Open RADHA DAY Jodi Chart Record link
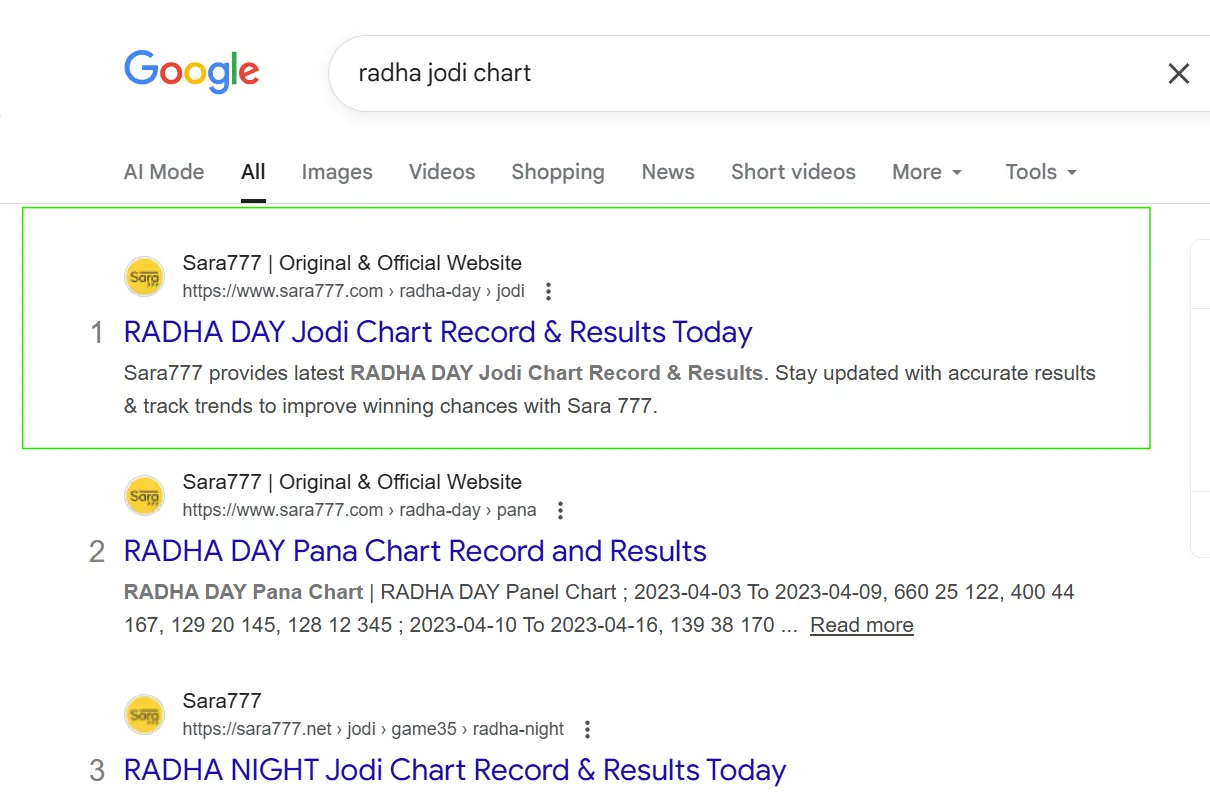Image resolution: width=1210 pixels, height=796 pixels. (x=438, y=332)
